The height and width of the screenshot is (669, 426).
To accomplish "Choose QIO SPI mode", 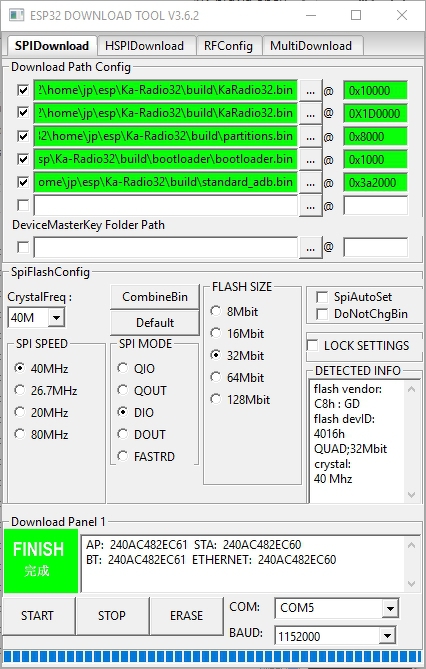I will (x=123, y=368).
